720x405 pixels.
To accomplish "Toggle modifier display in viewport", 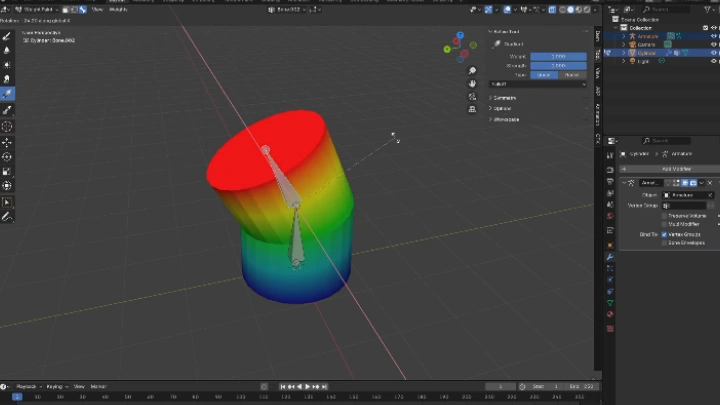I will [x=685, y=183].
